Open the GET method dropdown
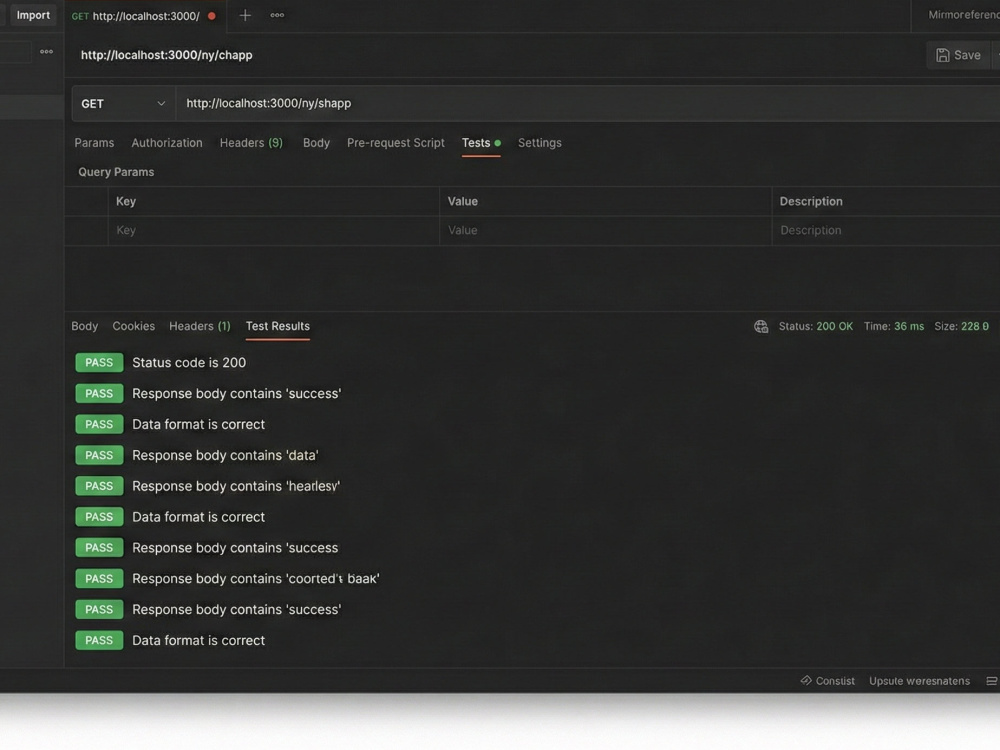Screen dimensions: 1000x750 (x=123, y=103)
